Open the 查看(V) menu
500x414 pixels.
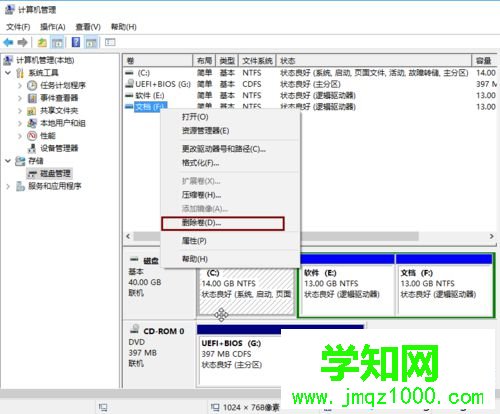(x=88, y=27)
